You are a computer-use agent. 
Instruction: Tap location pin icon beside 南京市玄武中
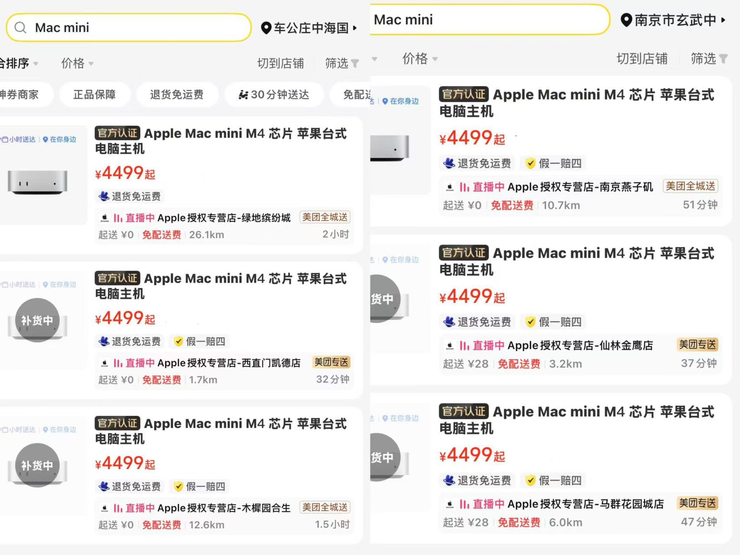pyautogui.click(x=626, y=20)
